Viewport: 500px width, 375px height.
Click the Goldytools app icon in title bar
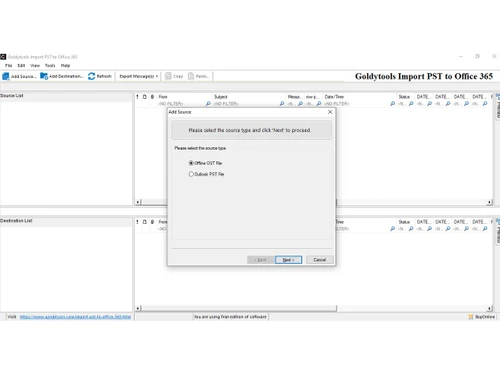pos(3,57)
